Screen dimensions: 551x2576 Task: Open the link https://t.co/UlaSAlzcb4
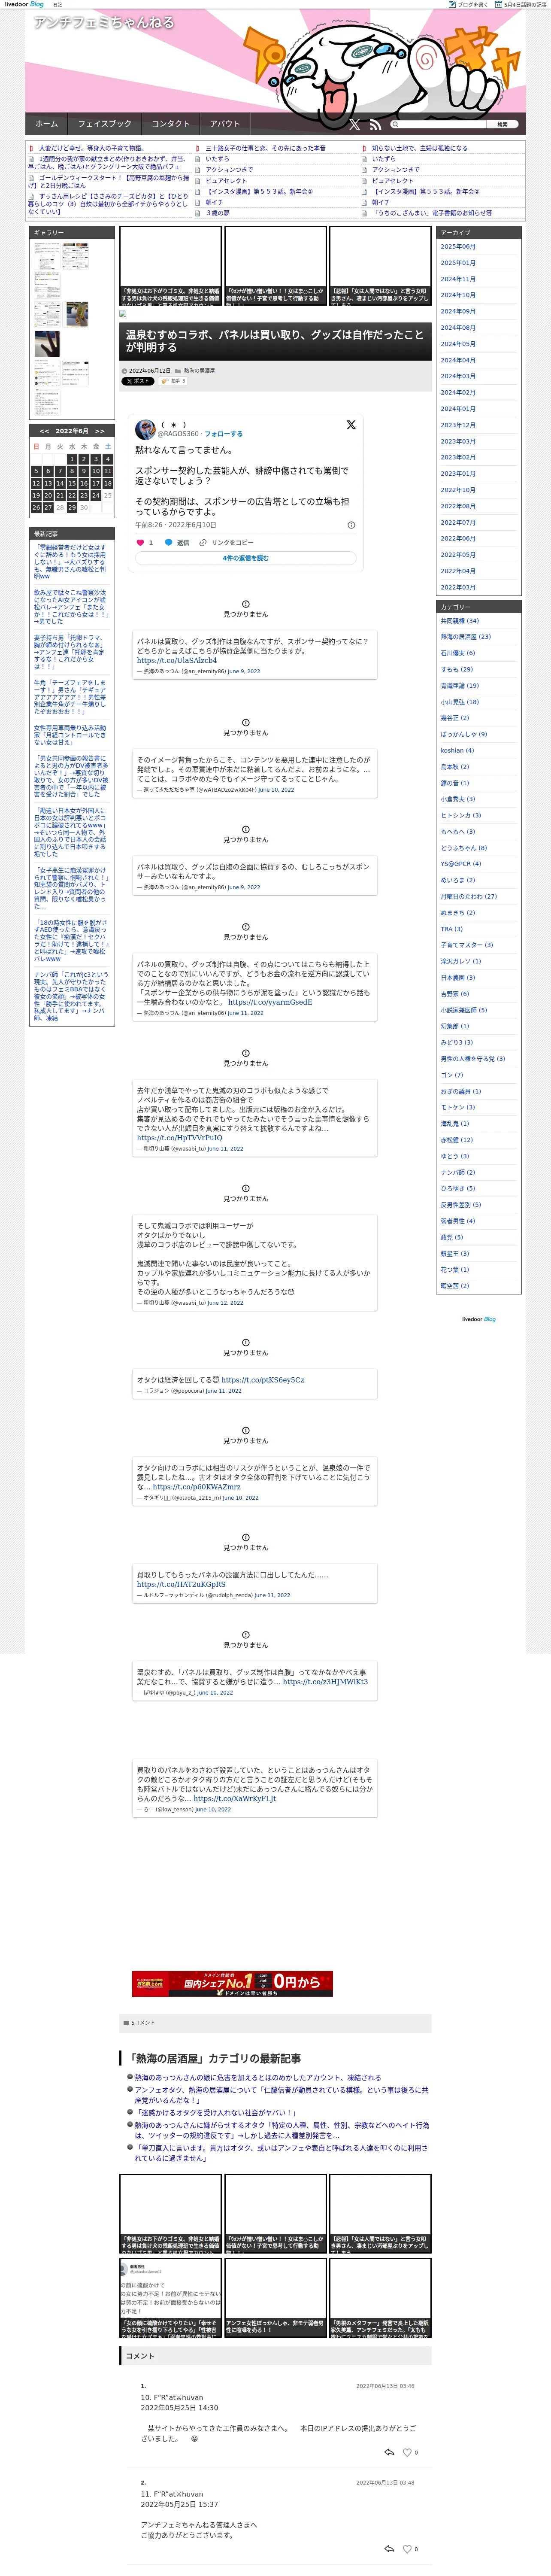177,660
